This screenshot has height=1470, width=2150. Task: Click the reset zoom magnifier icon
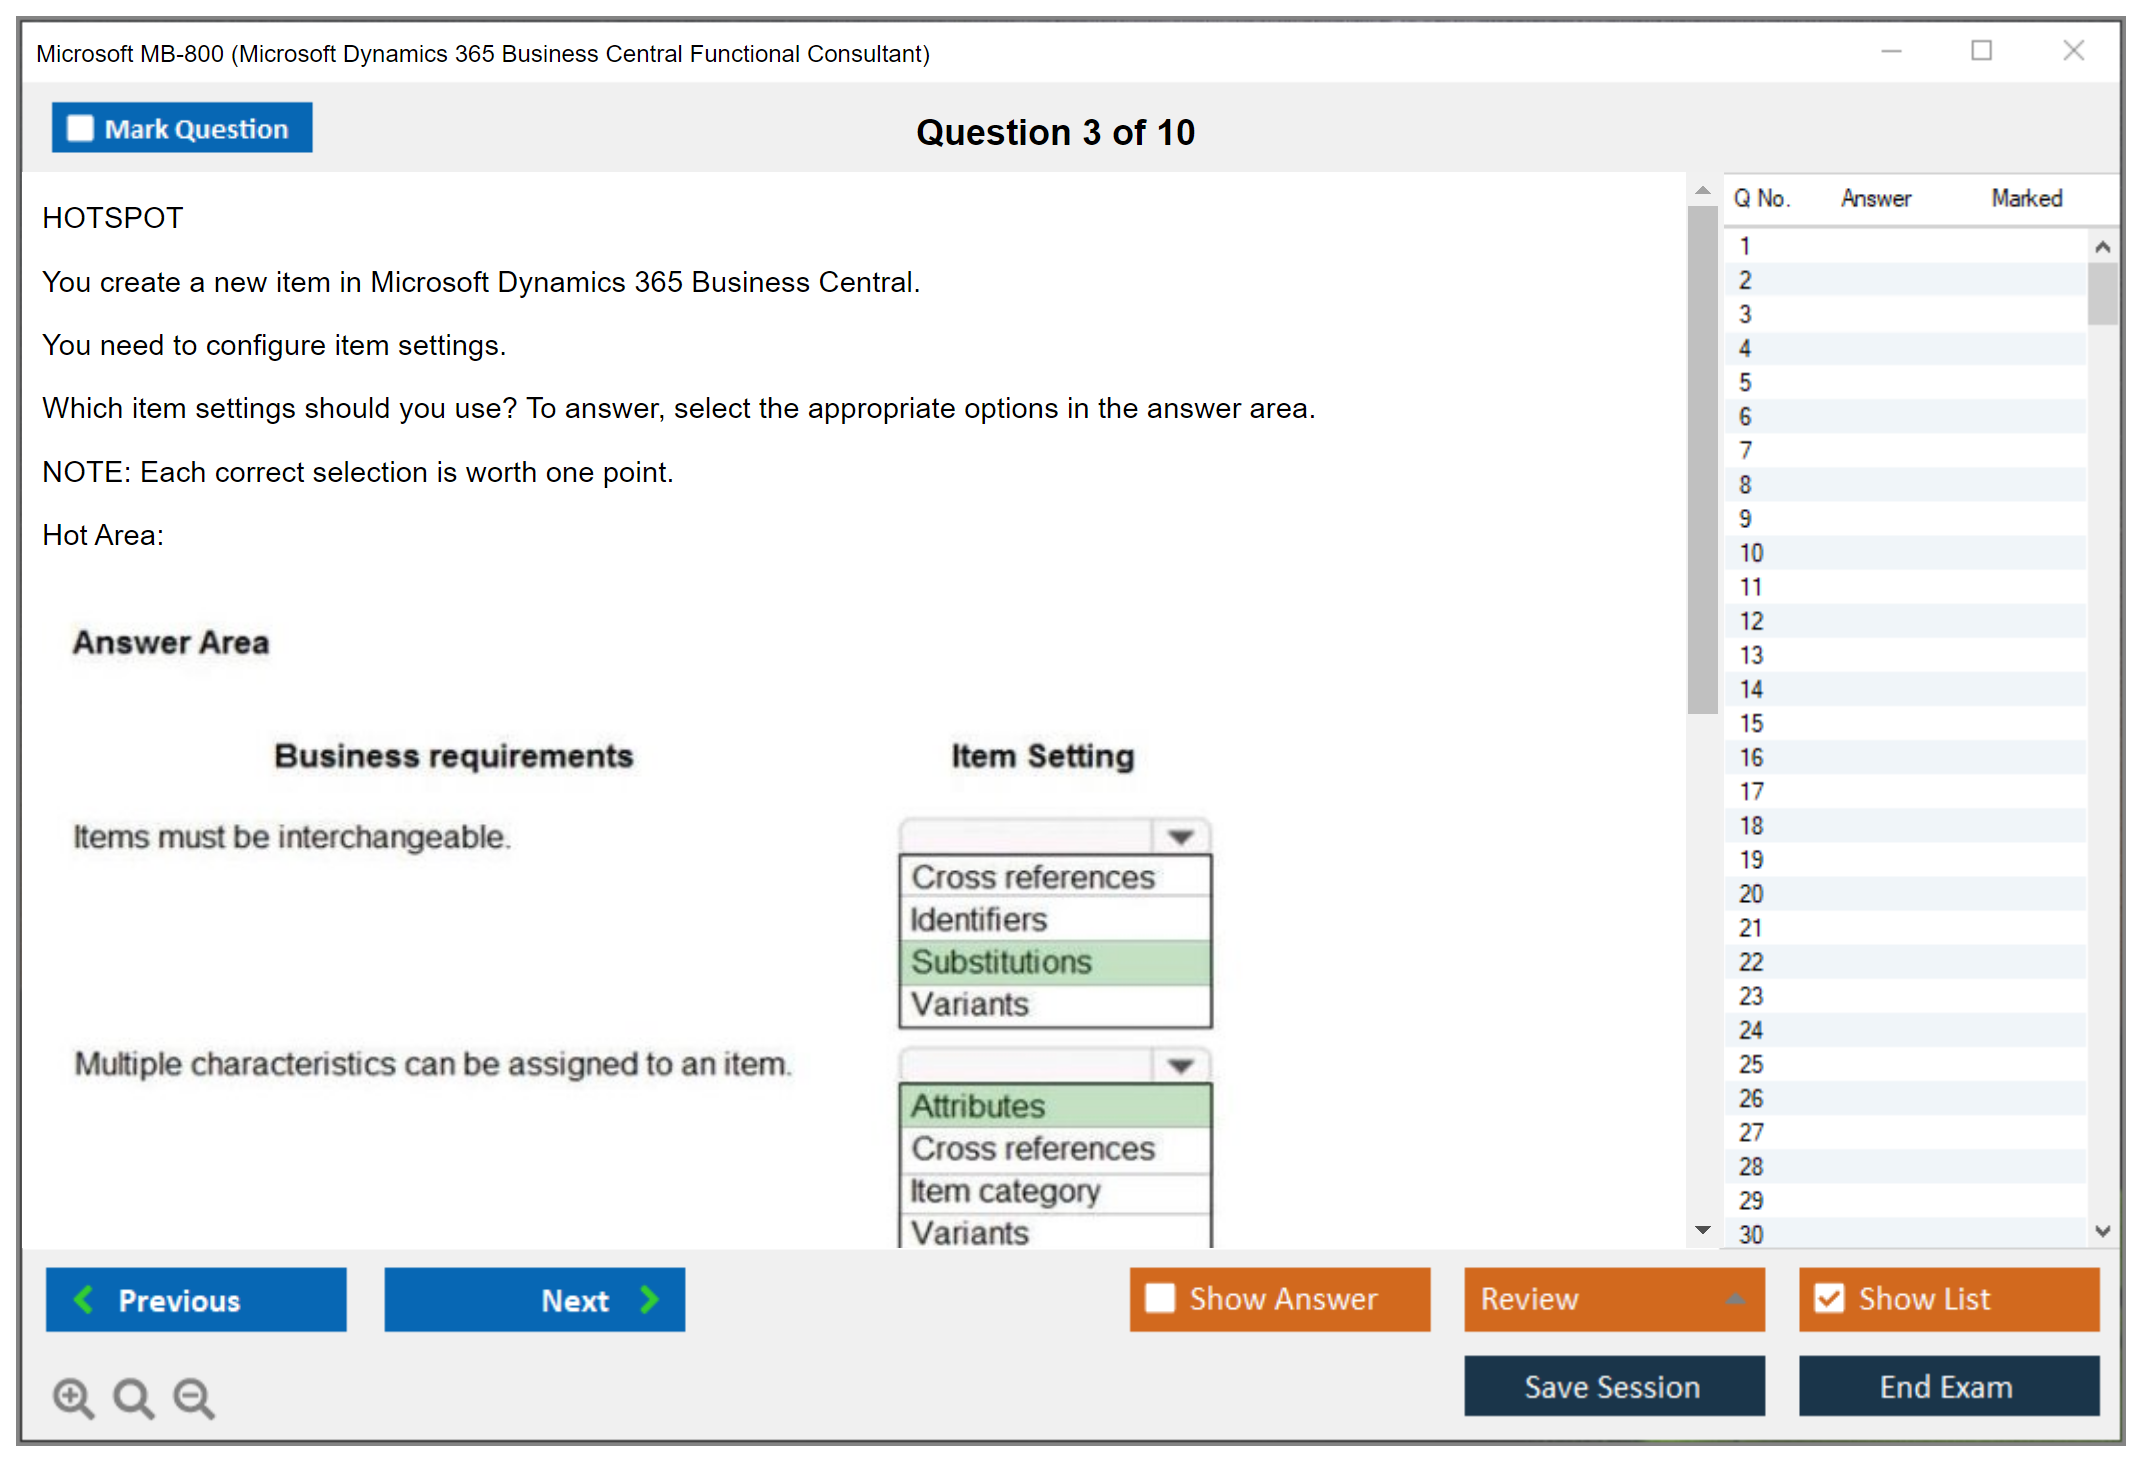[x=133, y=1397]
